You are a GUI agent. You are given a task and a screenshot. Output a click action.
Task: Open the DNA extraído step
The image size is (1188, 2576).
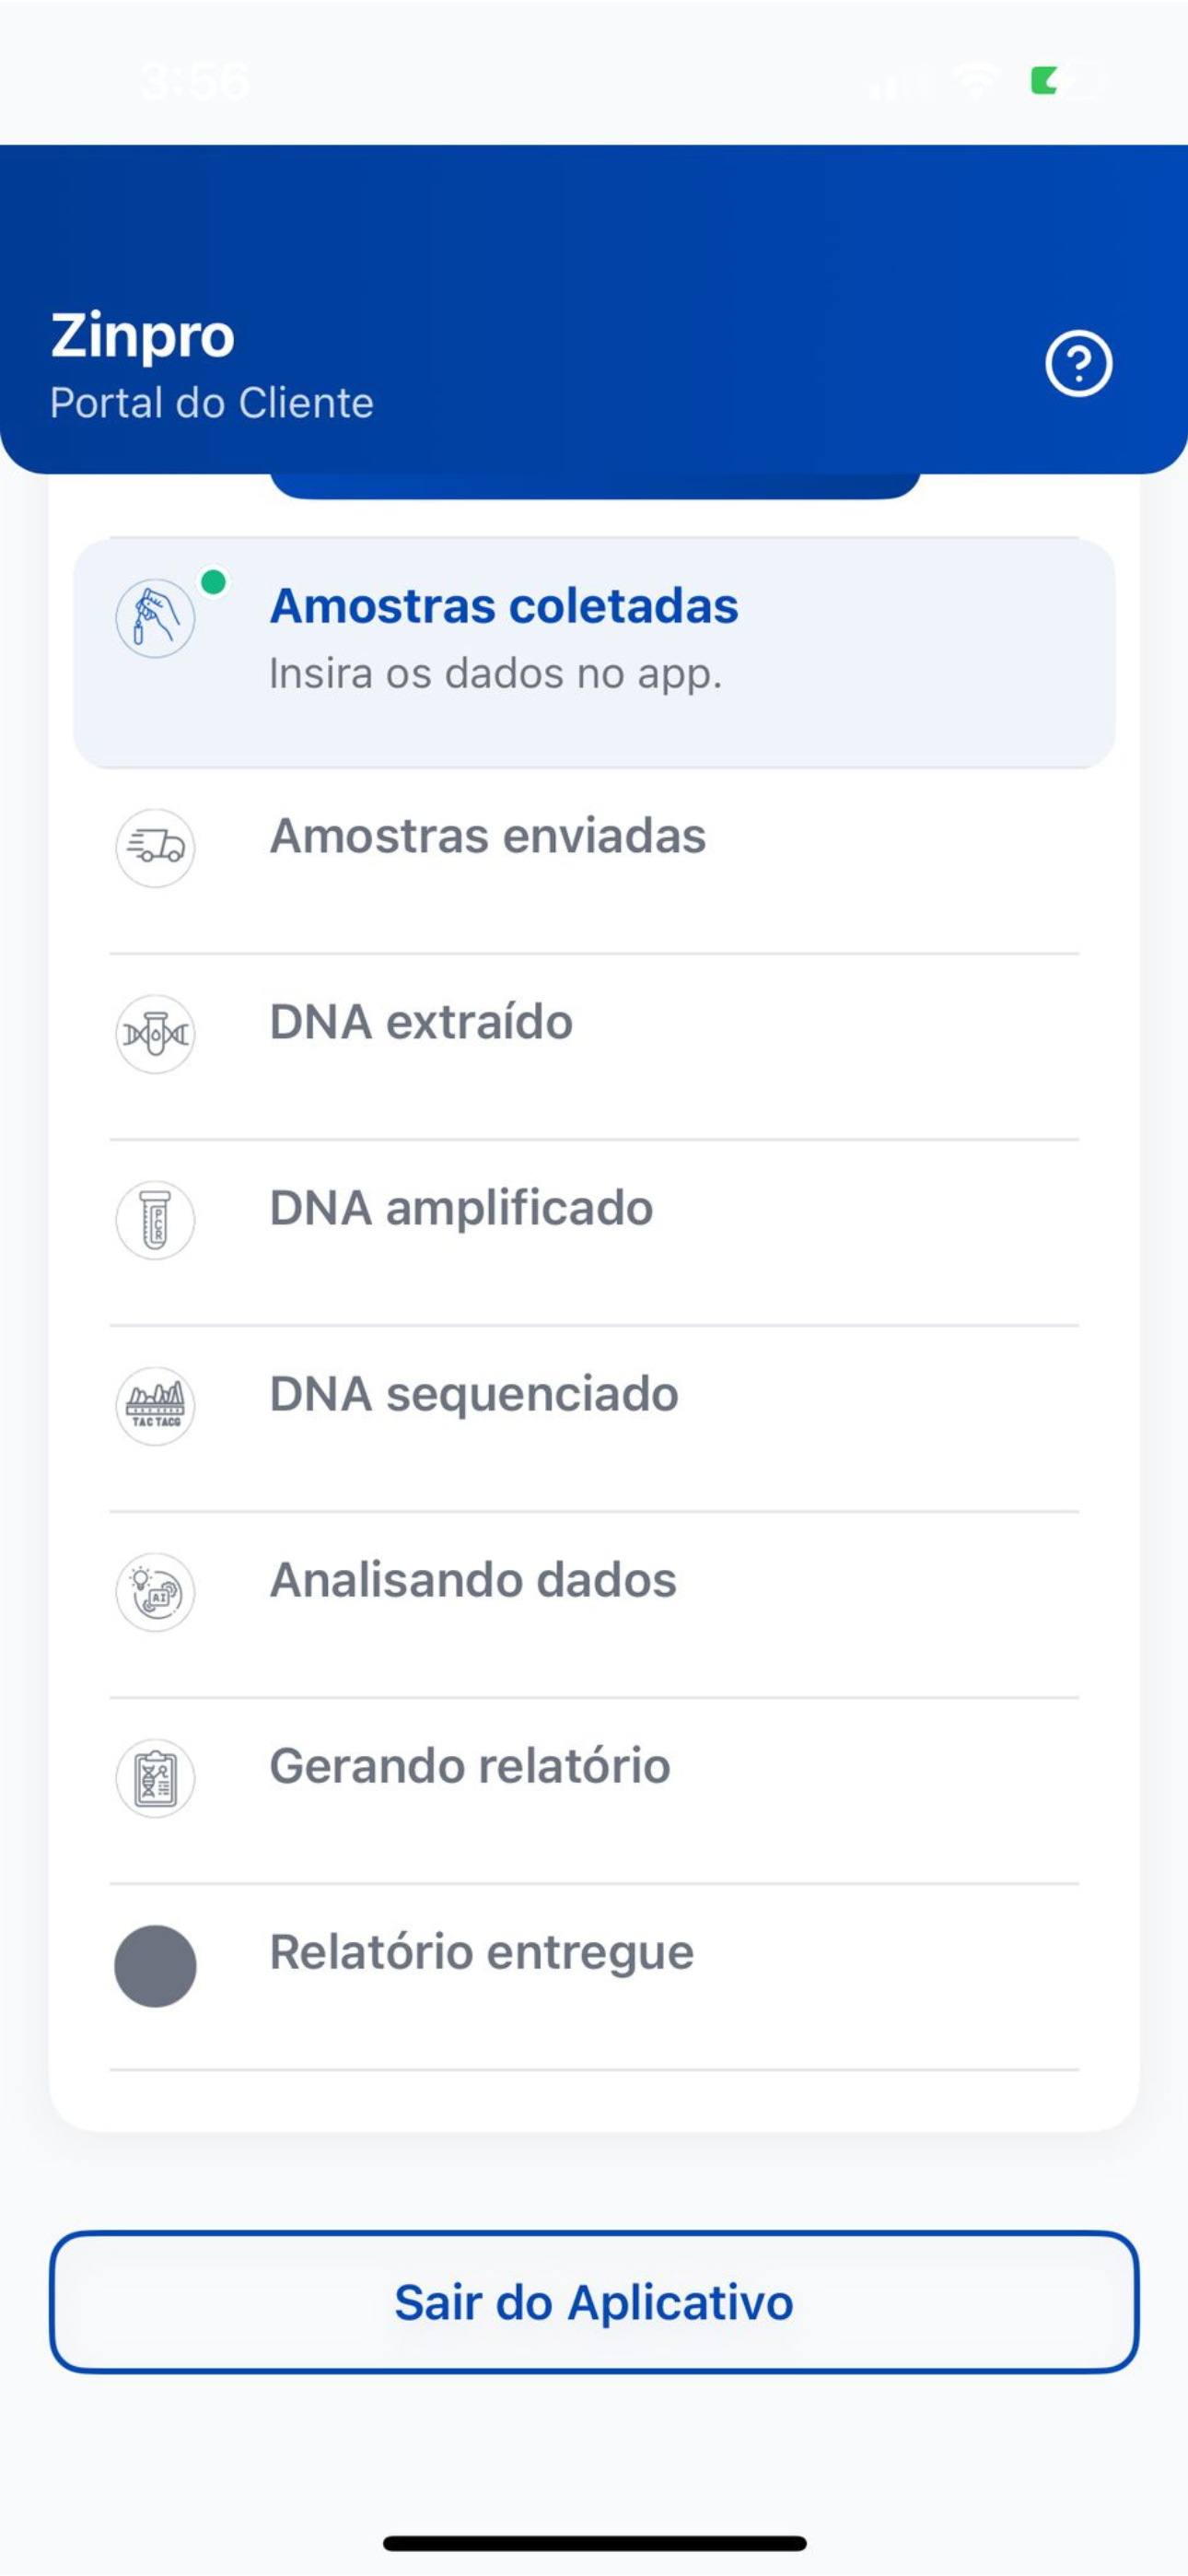[594, 1047]
